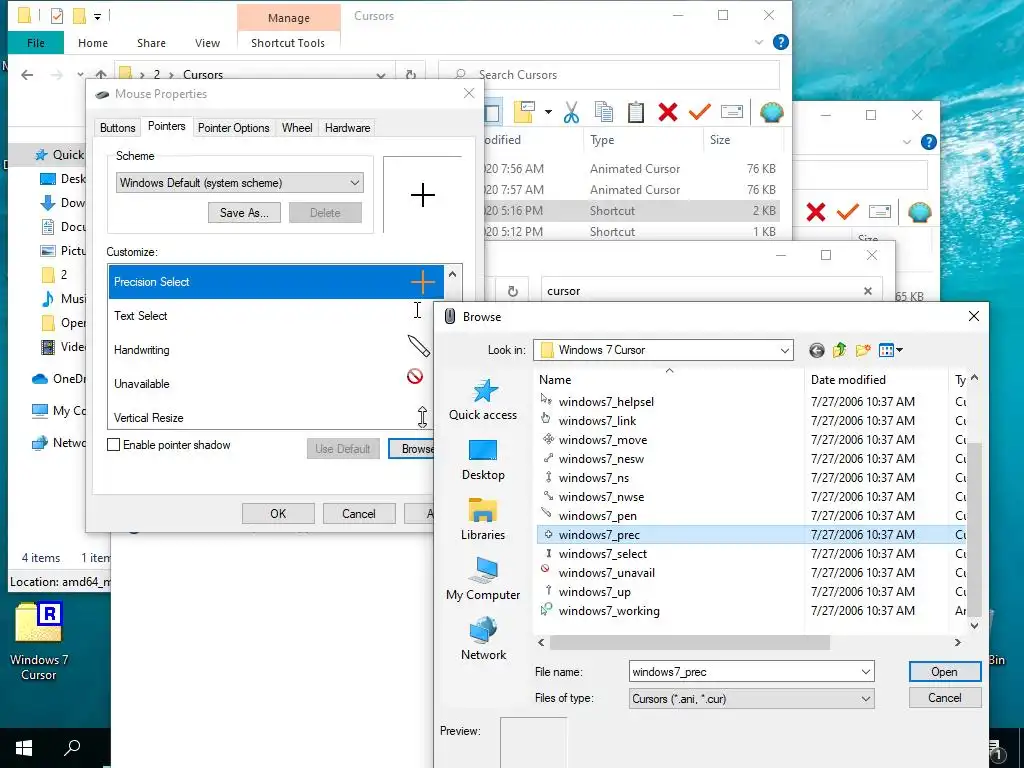Open Share ribbon tab
The height and width of the screenshot is (768, 1024).
coord(151,43)
